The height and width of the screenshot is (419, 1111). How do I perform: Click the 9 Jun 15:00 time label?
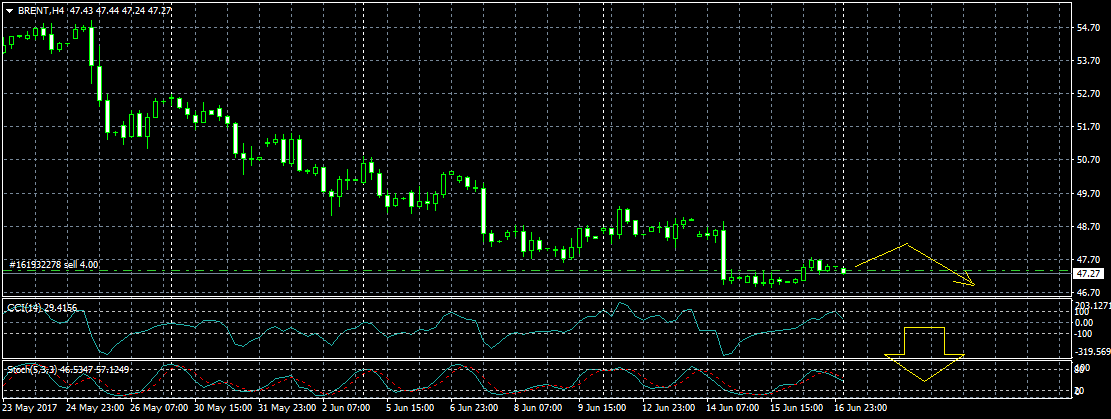(x=602, y=408)
